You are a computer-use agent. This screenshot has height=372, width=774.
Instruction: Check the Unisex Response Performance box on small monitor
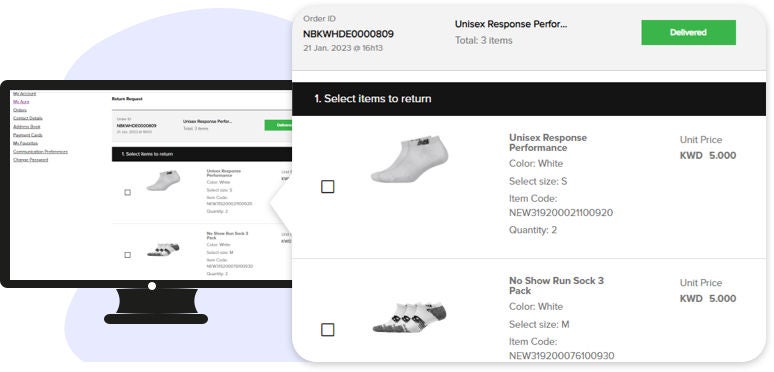[127, 192]
